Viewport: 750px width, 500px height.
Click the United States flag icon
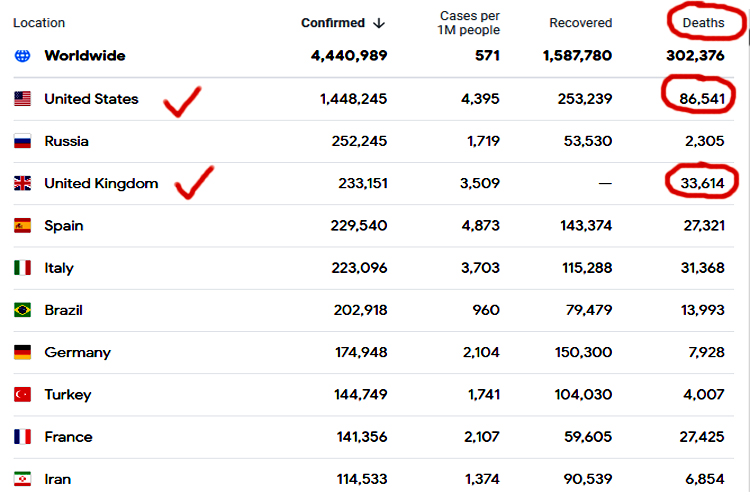click(22, 99)
